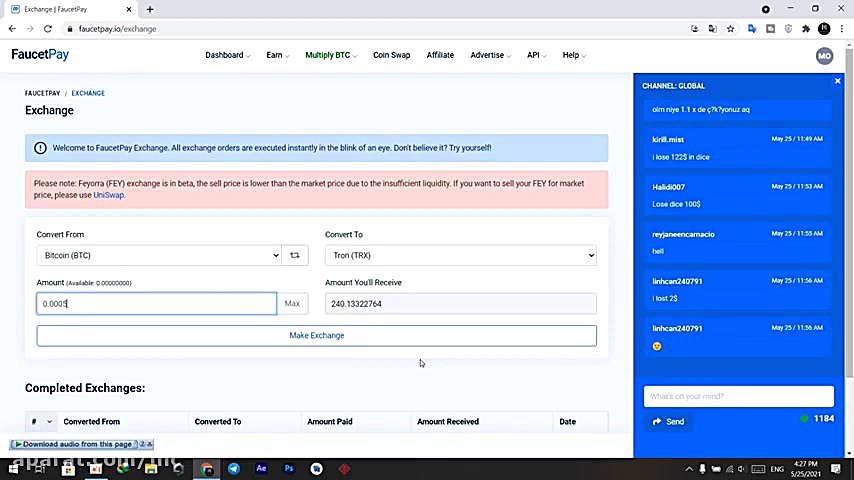Click the What's on your mind chat box
Screen dimensions: 854x480
point(739,396)
